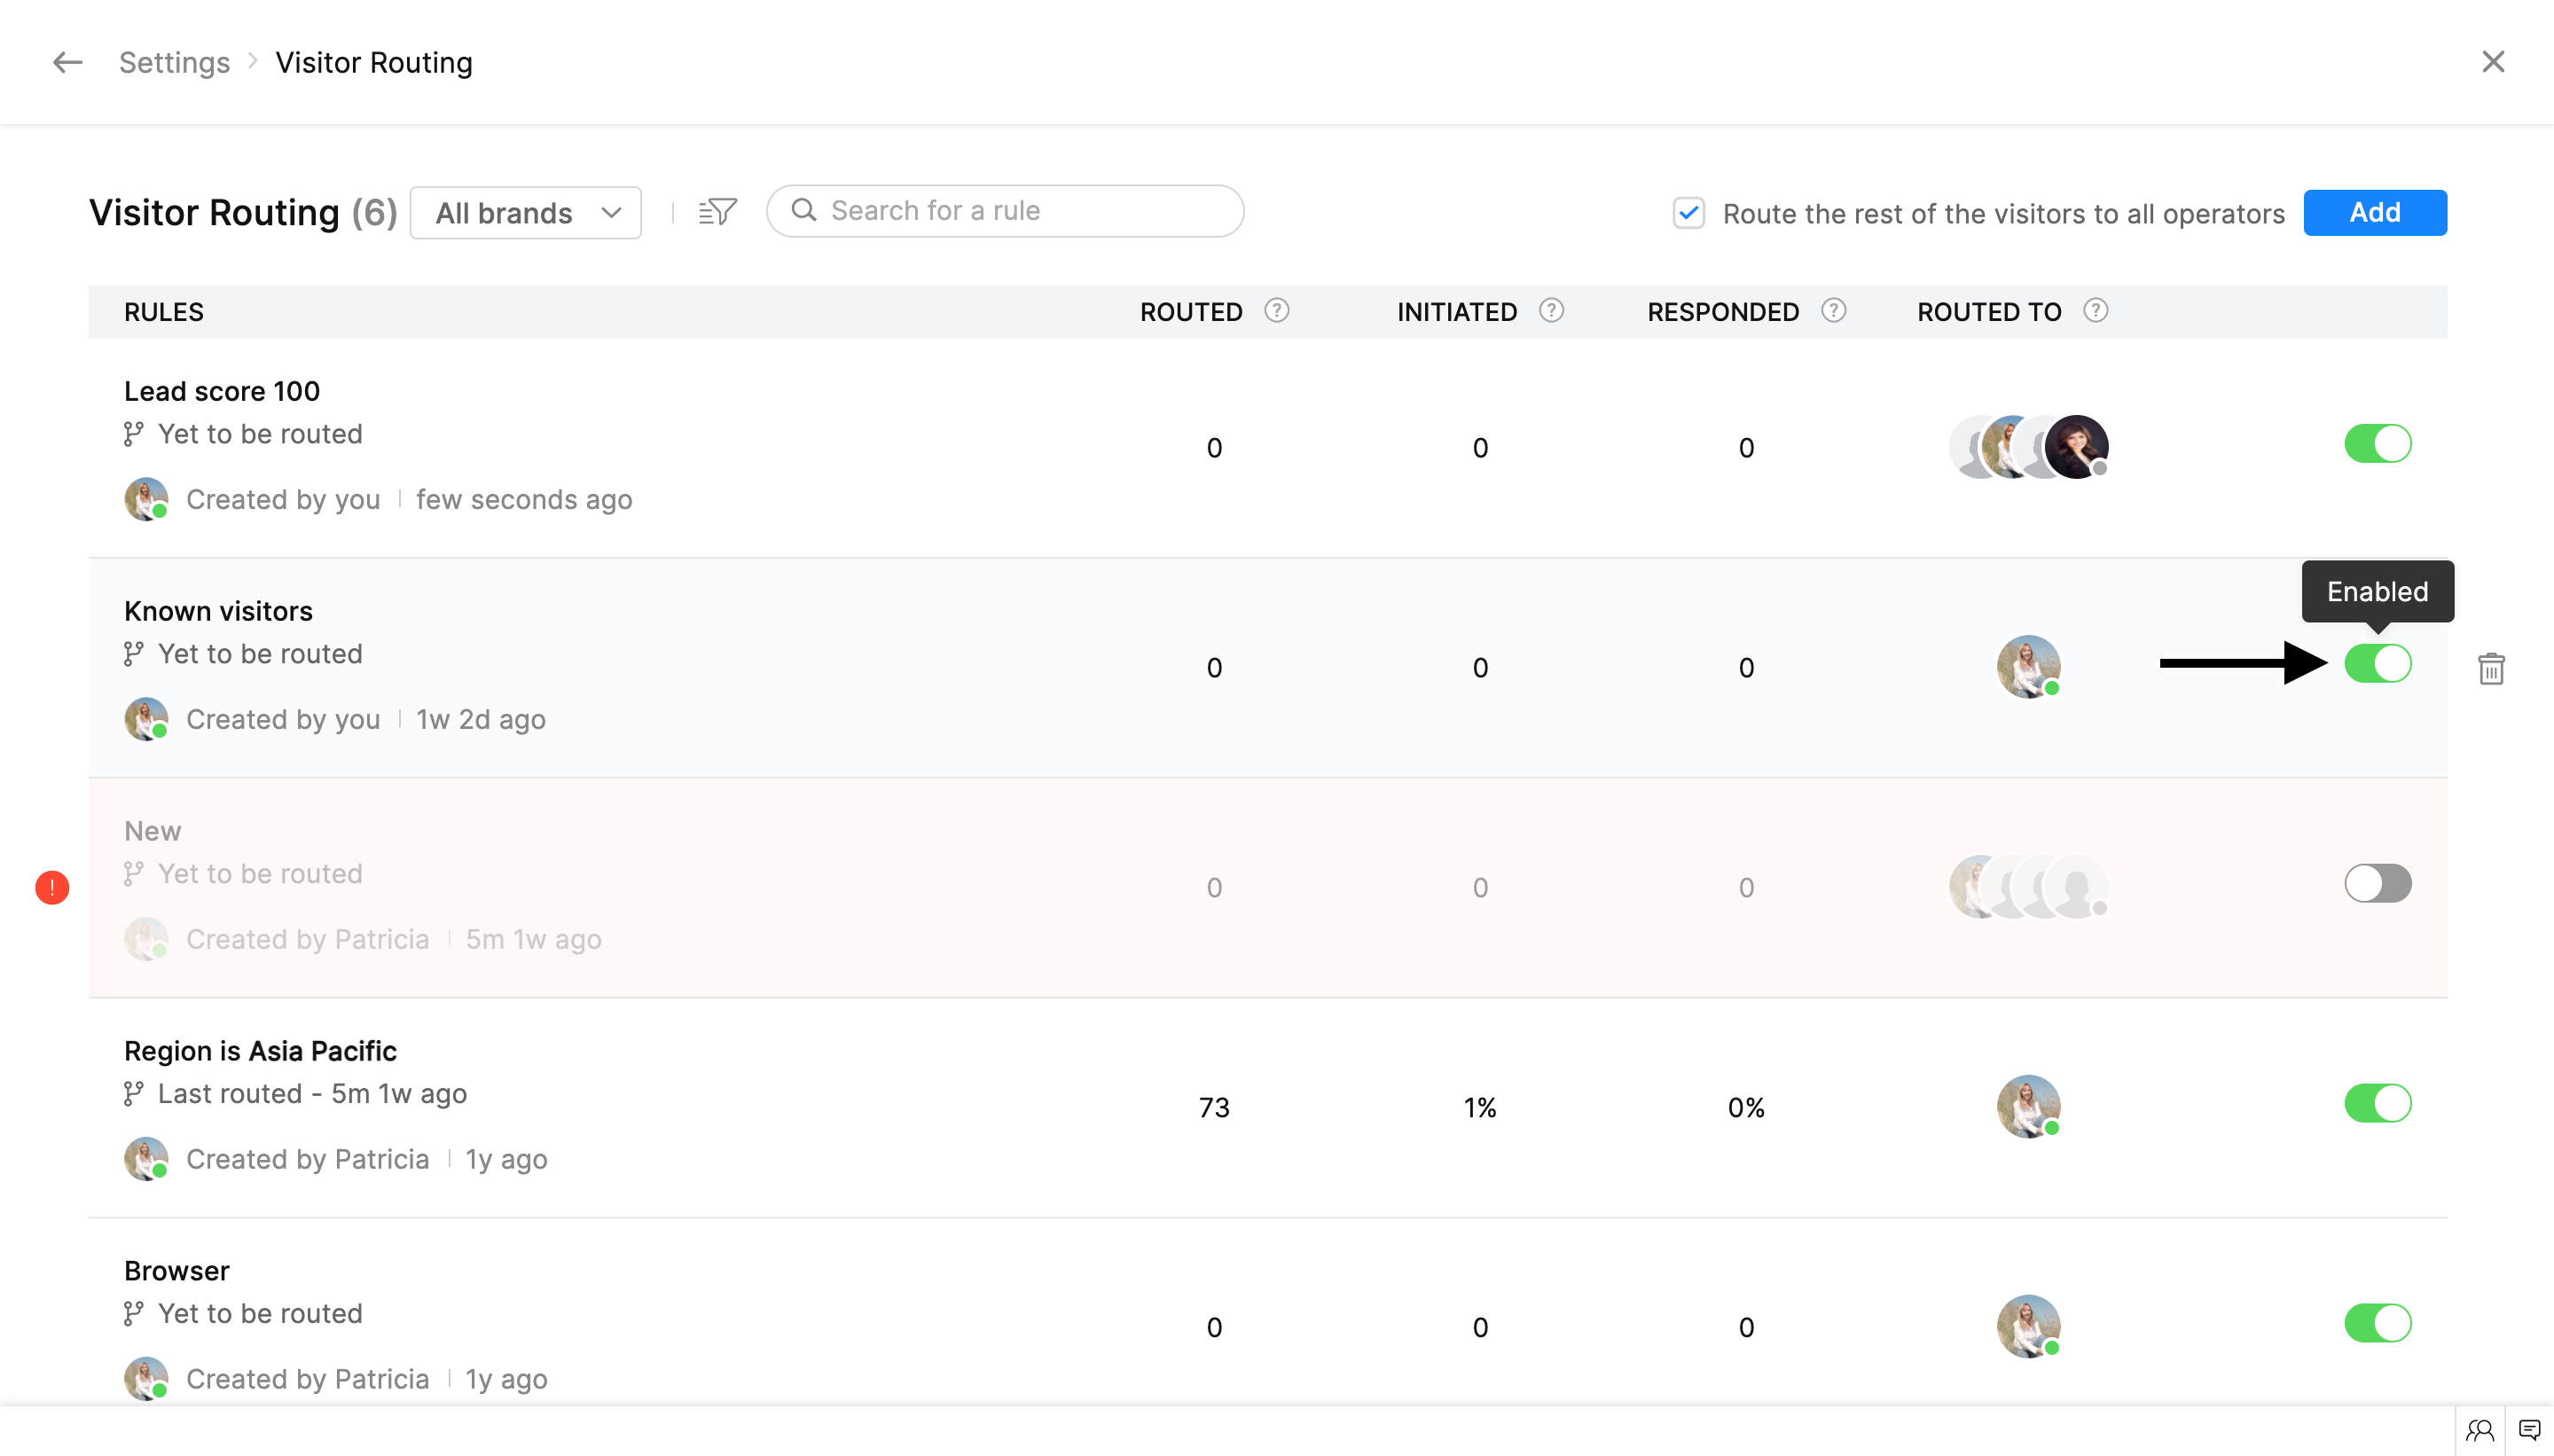Delete the Known visitors rule via trash icon
The image size is (2554, 1456).
2490,668
